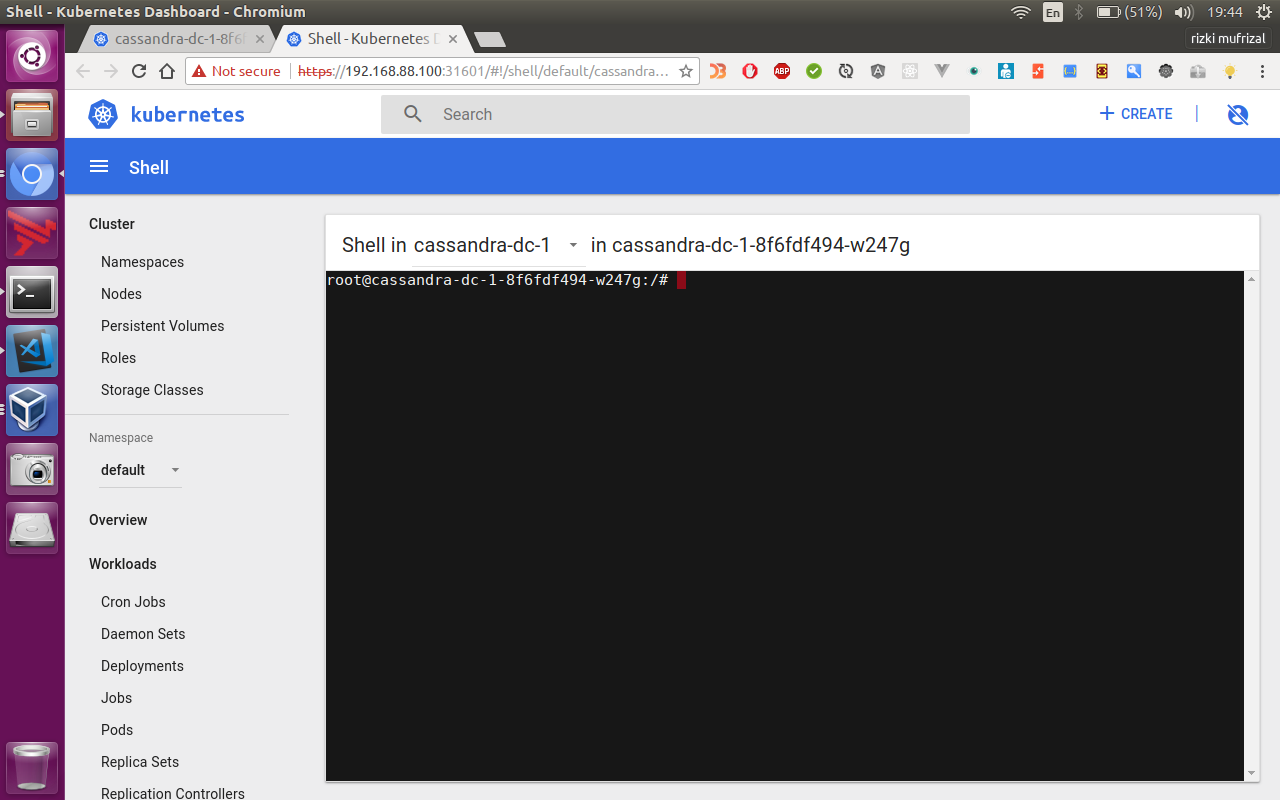Click the Vue DevTools extension icon
The image size is (1280, 800).
pos(942,71)
